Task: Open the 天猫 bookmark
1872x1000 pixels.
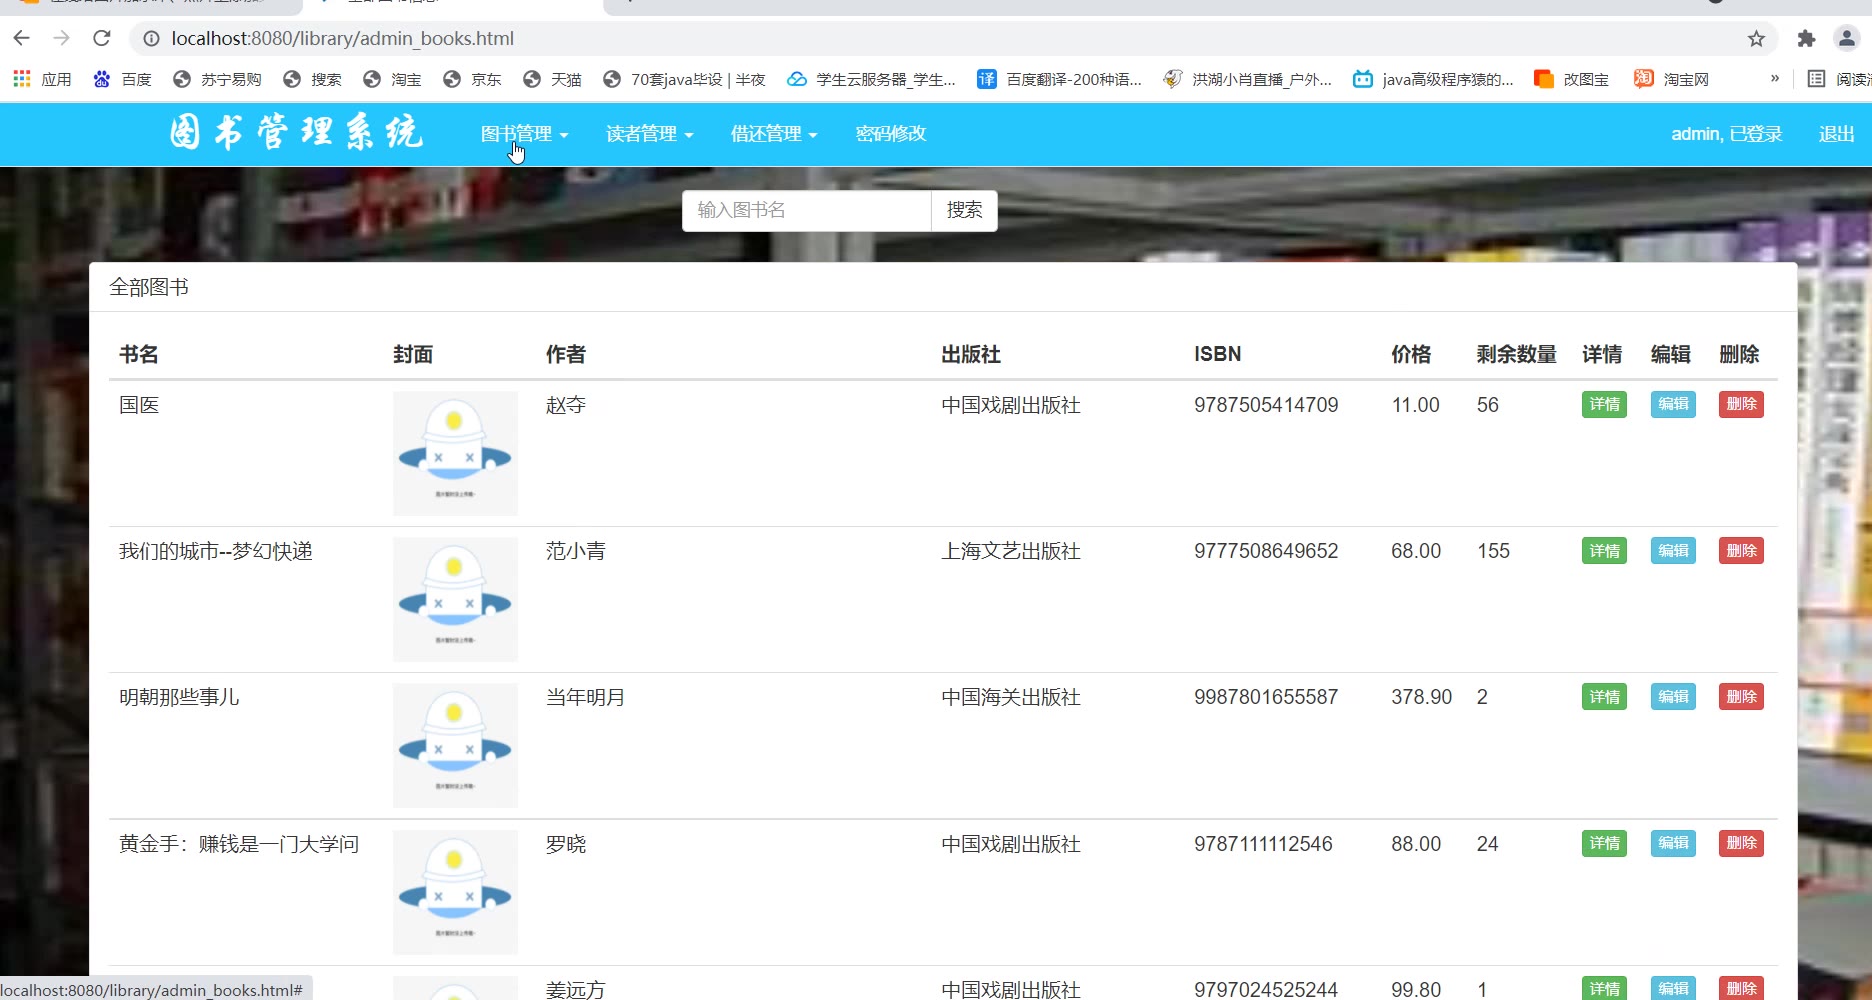Action: click(552, 79)
